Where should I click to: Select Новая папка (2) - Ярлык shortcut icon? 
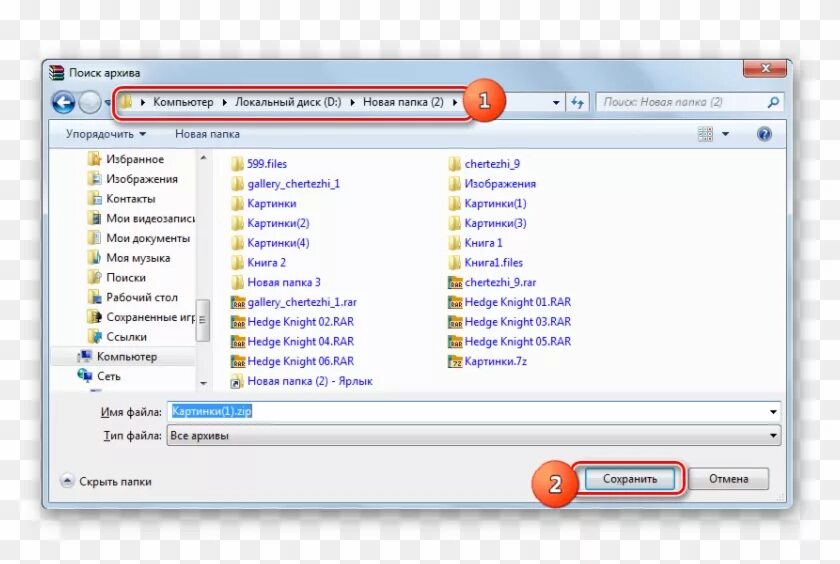[x=236, y=381]
